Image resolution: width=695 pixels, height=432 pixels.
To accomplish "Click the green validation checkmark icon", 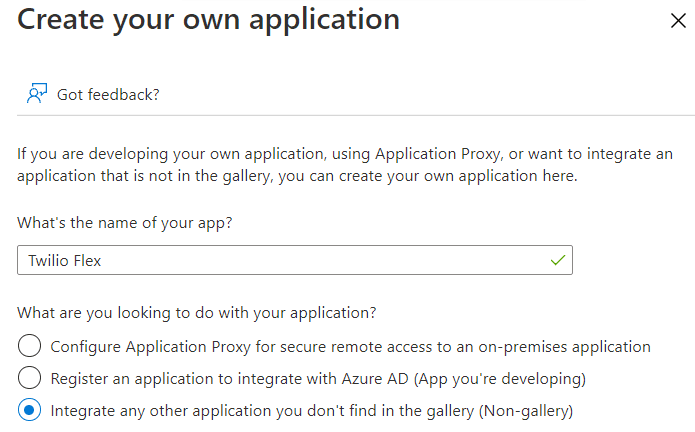I will coord(557,261).
